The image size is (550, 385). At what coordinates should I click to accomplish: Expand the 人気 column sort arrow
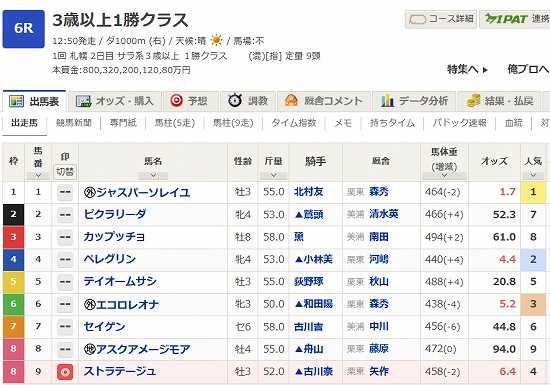click(533, 175)
